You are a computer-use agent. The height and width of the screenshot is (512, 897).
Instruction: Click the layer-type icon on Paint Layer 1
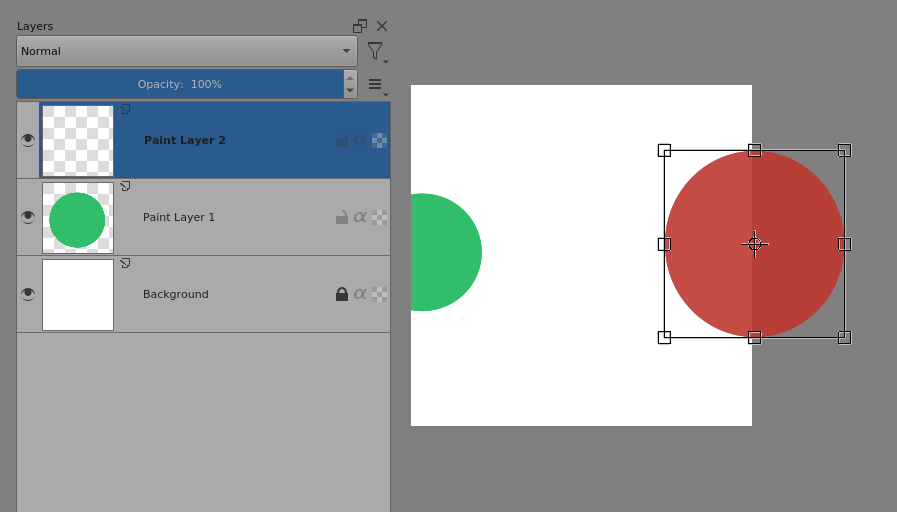click(x=125, y=186)
